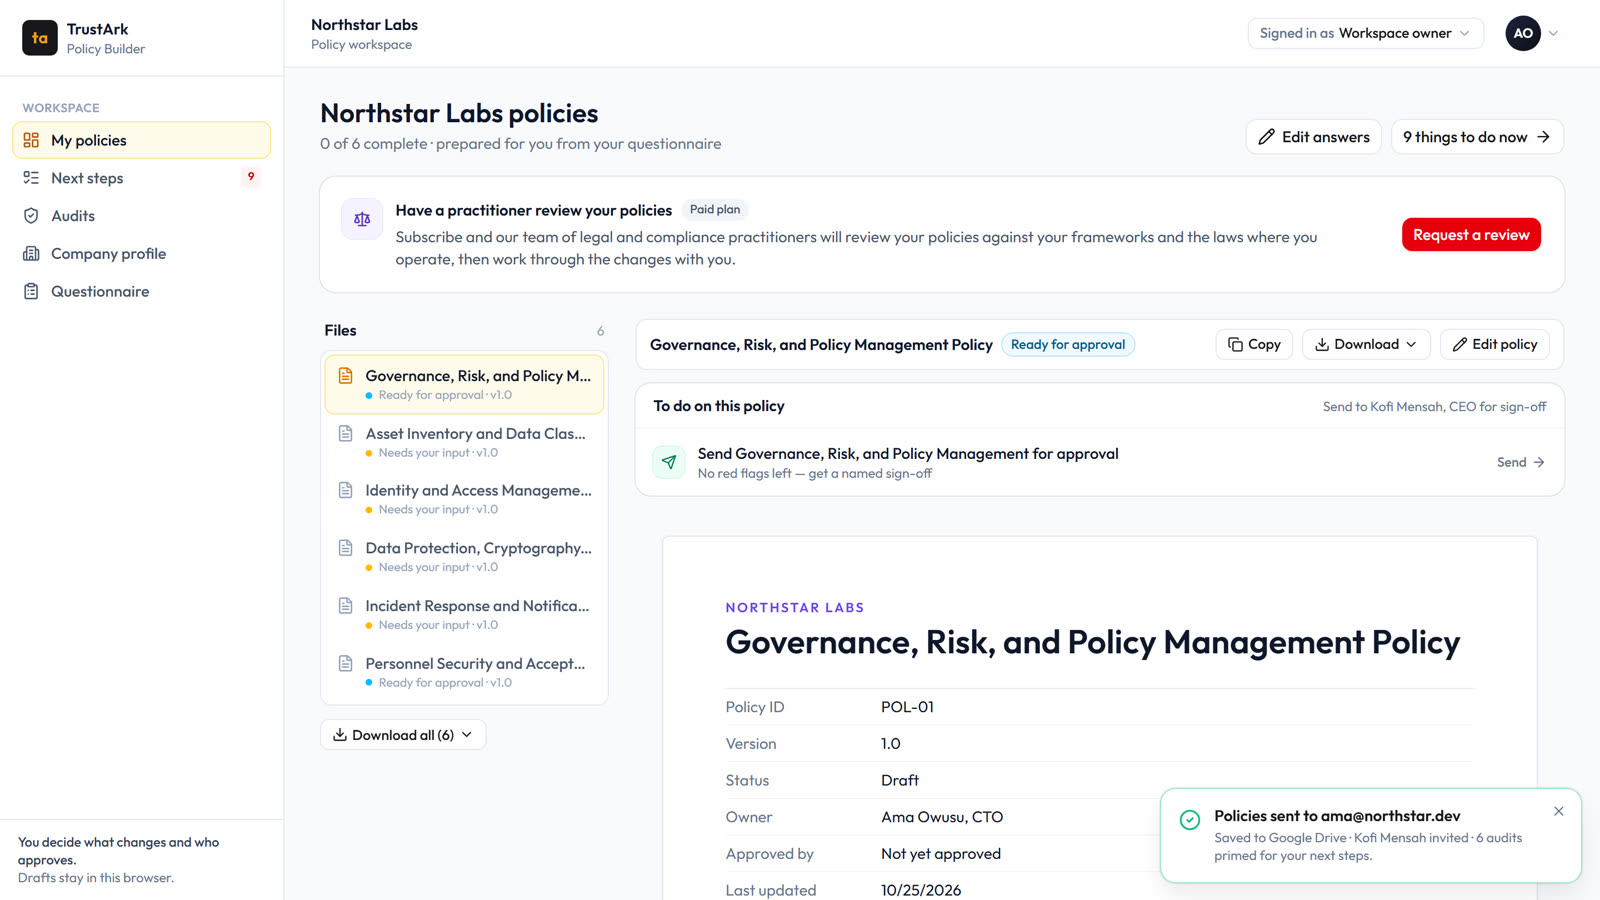Open My policies in sidebar

coord(141,140)
